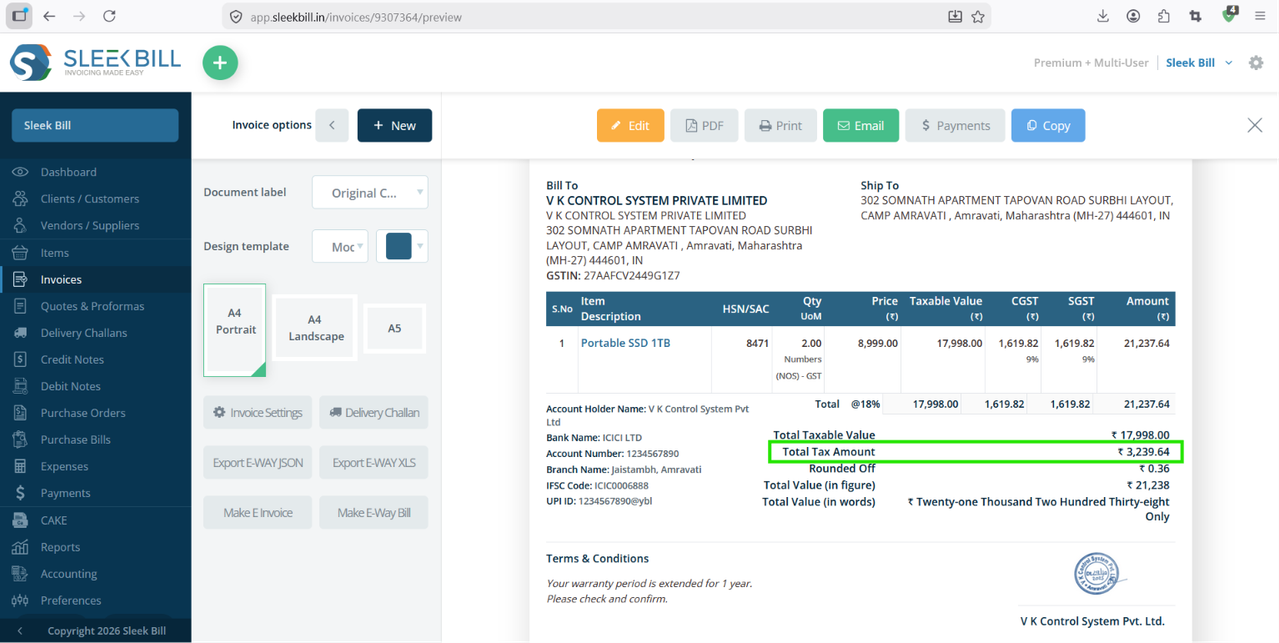Reload the page with refresh icon
Image resolution: width=1279 pixels, height=643 pixels.
coord(110,16)
